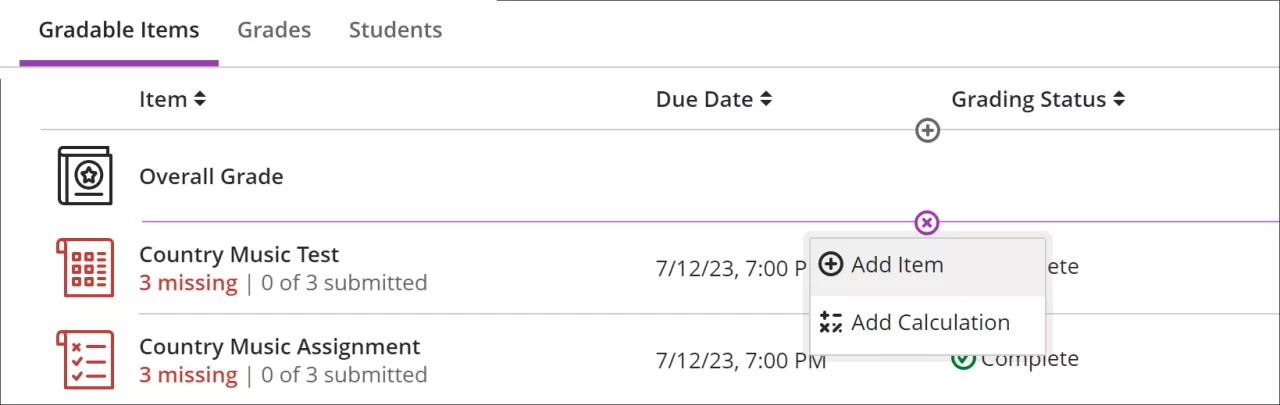Close the add menu with purple X icon
The height and width of the screenshot is (405, 1280).
coord(927,222)
